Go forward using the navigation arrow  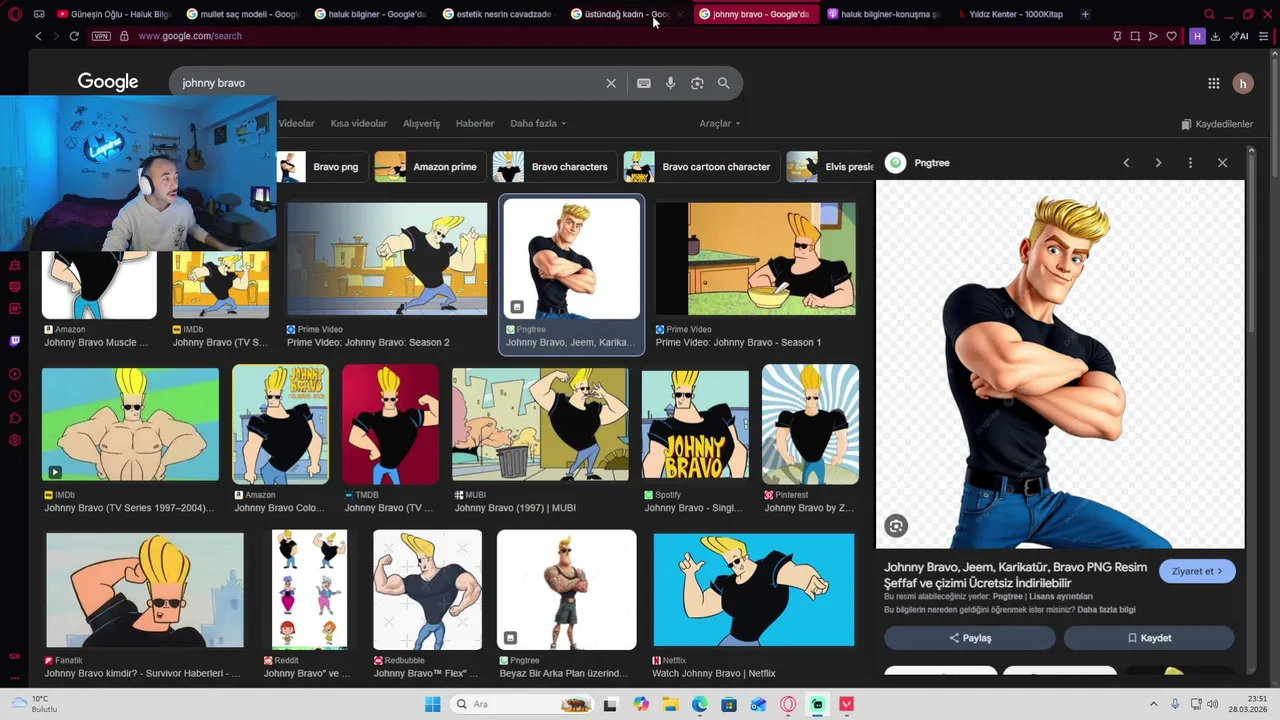[56, 36]
